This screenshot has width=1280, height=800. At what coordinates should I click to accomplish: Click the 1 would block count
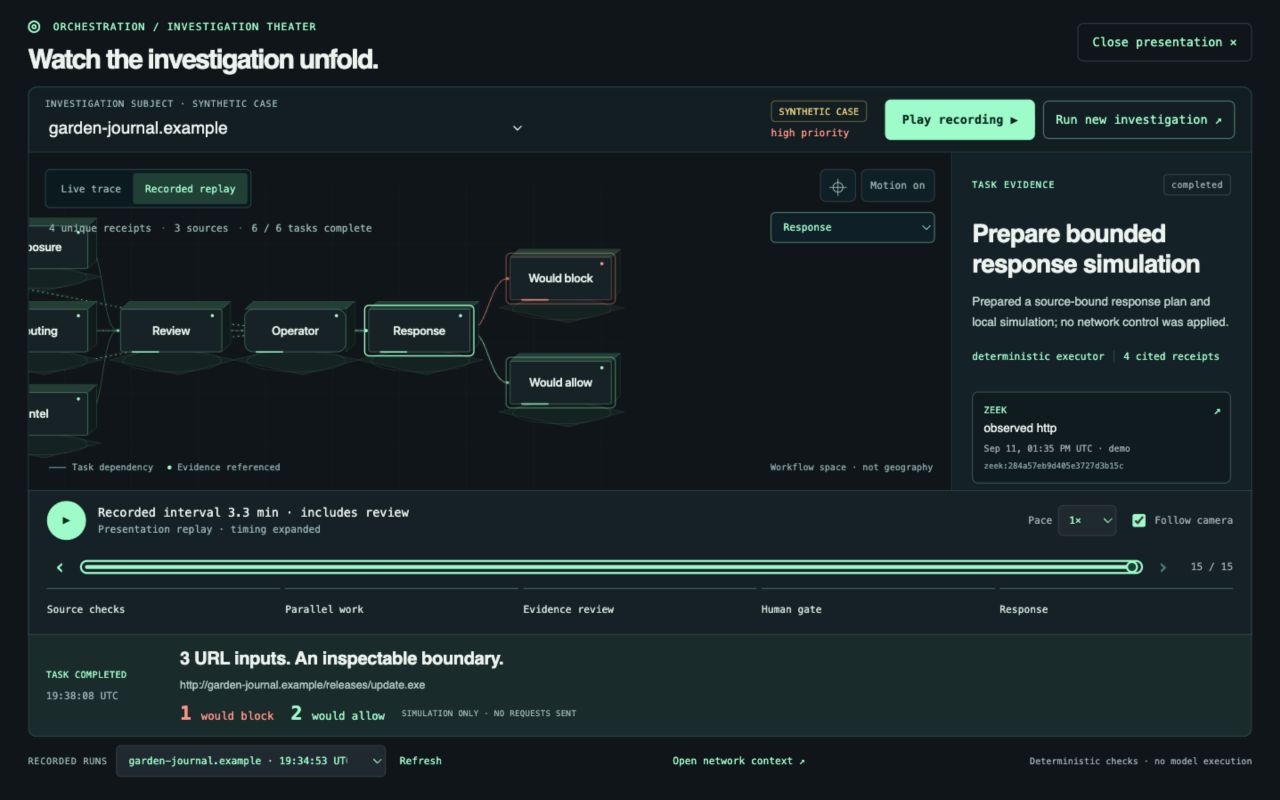(227, 714)
